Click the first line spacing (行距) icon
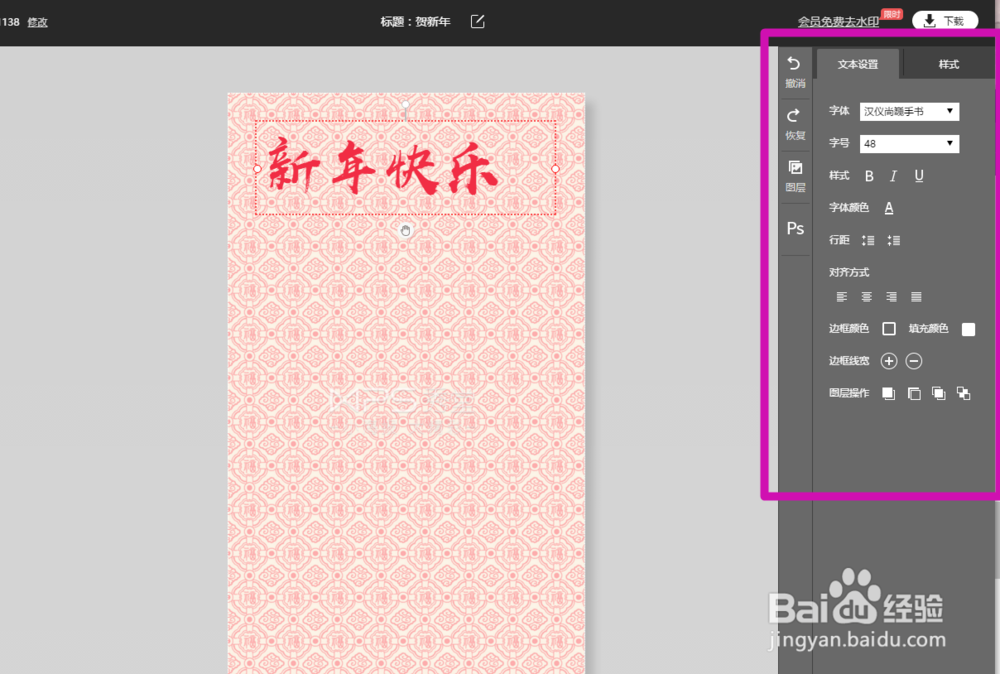This screenshot has width=1000, height=674. tap(868, 240)
